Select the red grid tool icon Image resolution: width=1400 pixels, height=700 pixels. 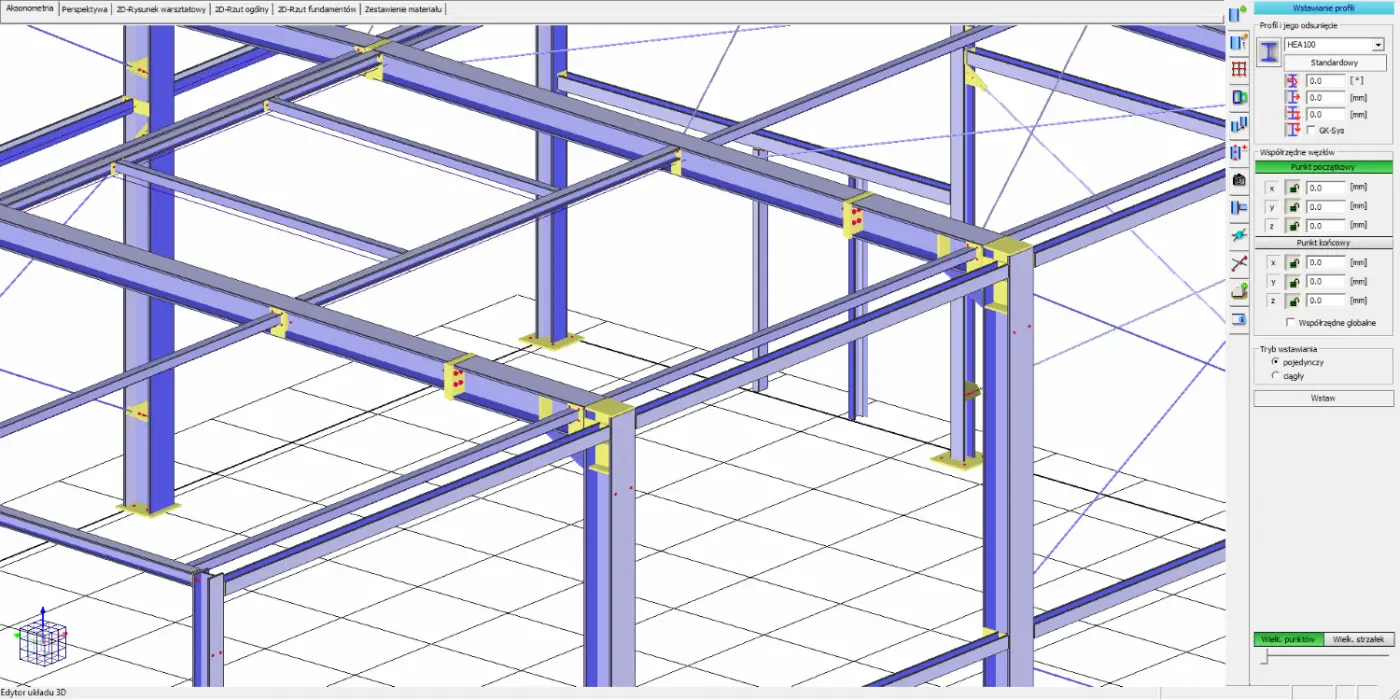pyautogui.click(x=1239, y=69)
